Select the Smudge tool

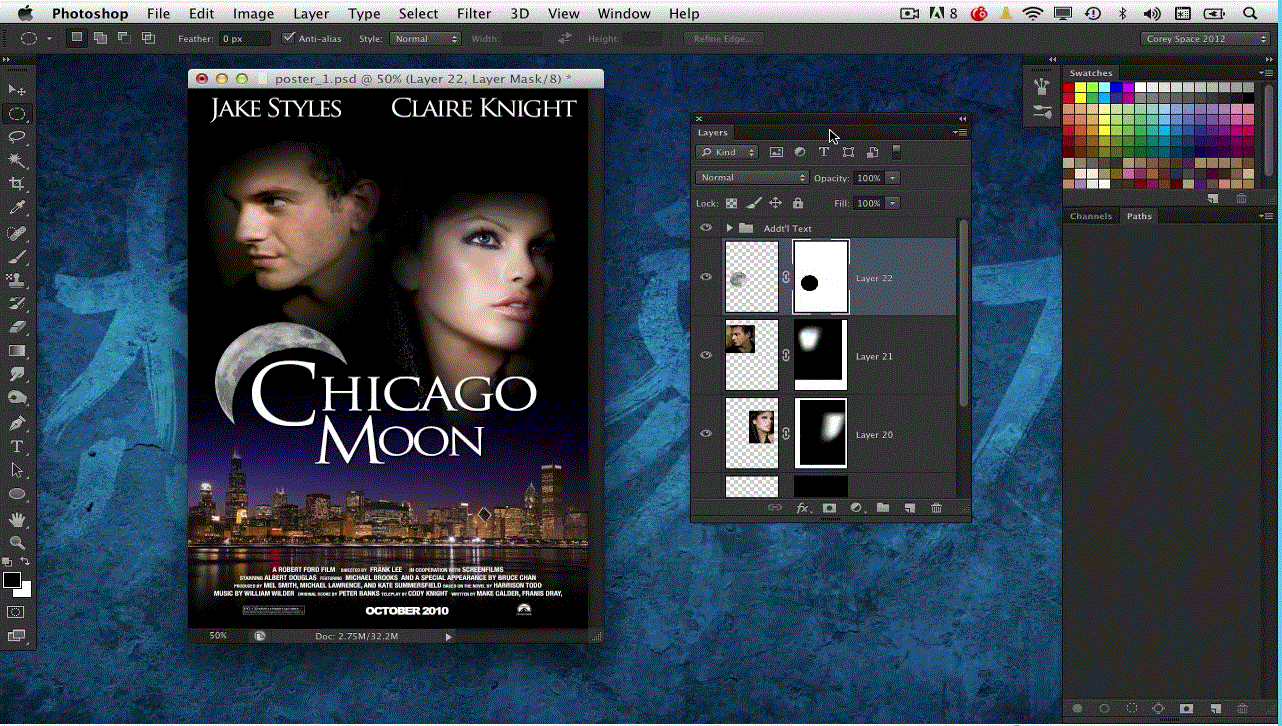tap(17, 374)
